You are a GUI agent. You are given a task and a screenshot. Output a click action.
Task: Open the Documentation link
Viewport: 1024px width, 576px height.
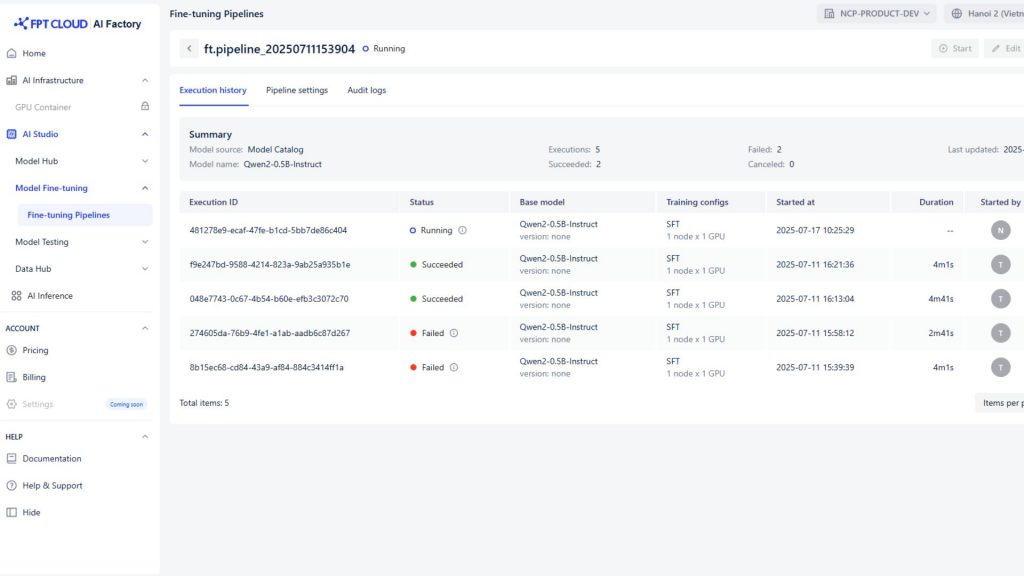tap(52, 458)
